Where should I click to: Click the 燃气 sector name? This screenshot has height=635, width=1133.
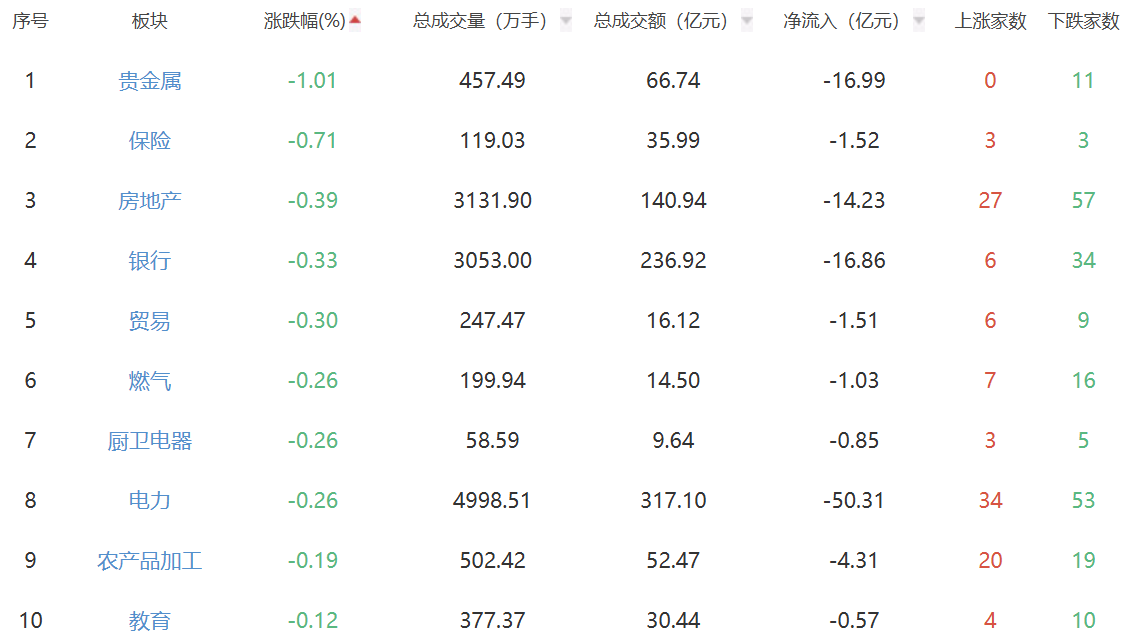tap(150, 381)
